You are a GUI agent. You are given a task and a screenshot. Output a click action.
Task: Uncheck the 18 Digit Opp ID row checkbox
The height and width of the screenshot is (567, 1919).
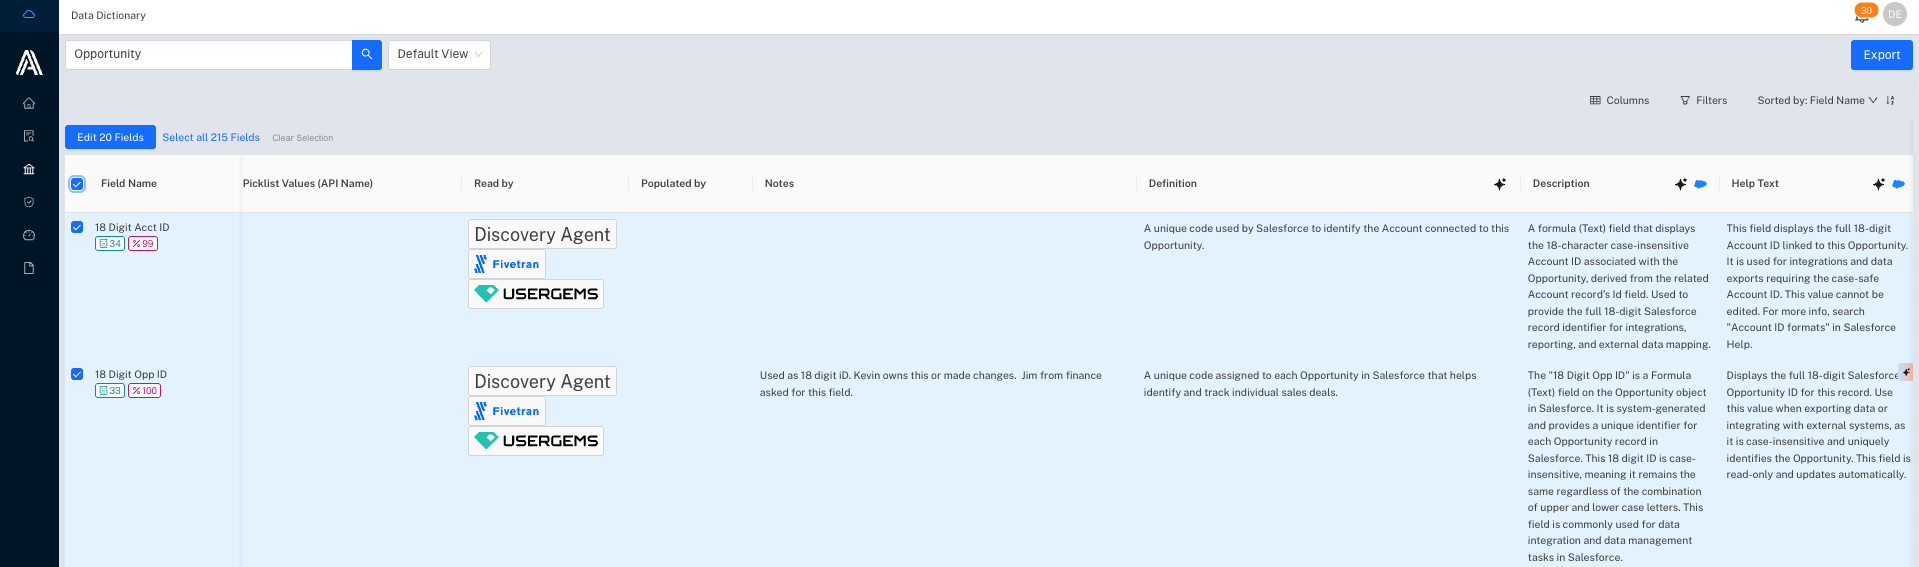tap(77, 374)
